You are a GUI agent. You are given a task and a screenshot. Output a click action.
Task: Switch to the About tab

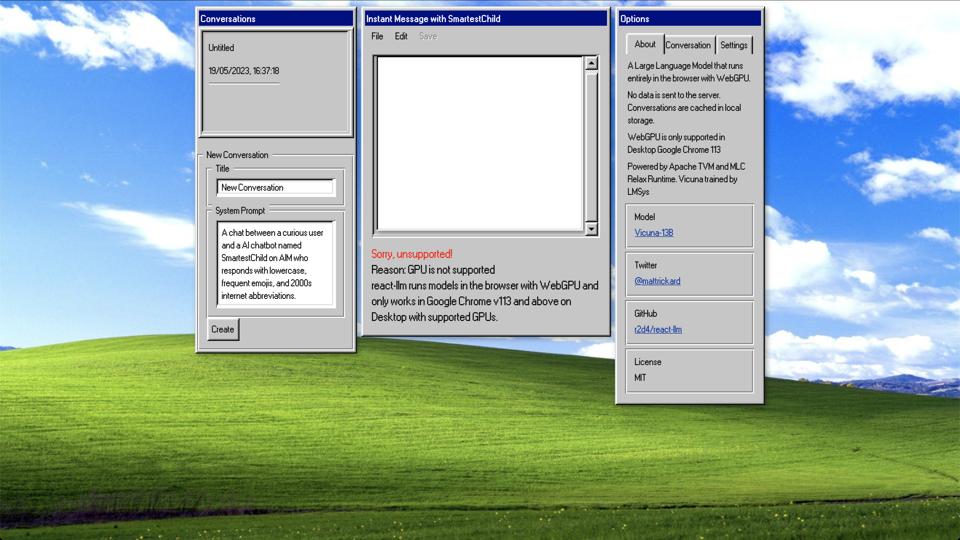(645, 45)
